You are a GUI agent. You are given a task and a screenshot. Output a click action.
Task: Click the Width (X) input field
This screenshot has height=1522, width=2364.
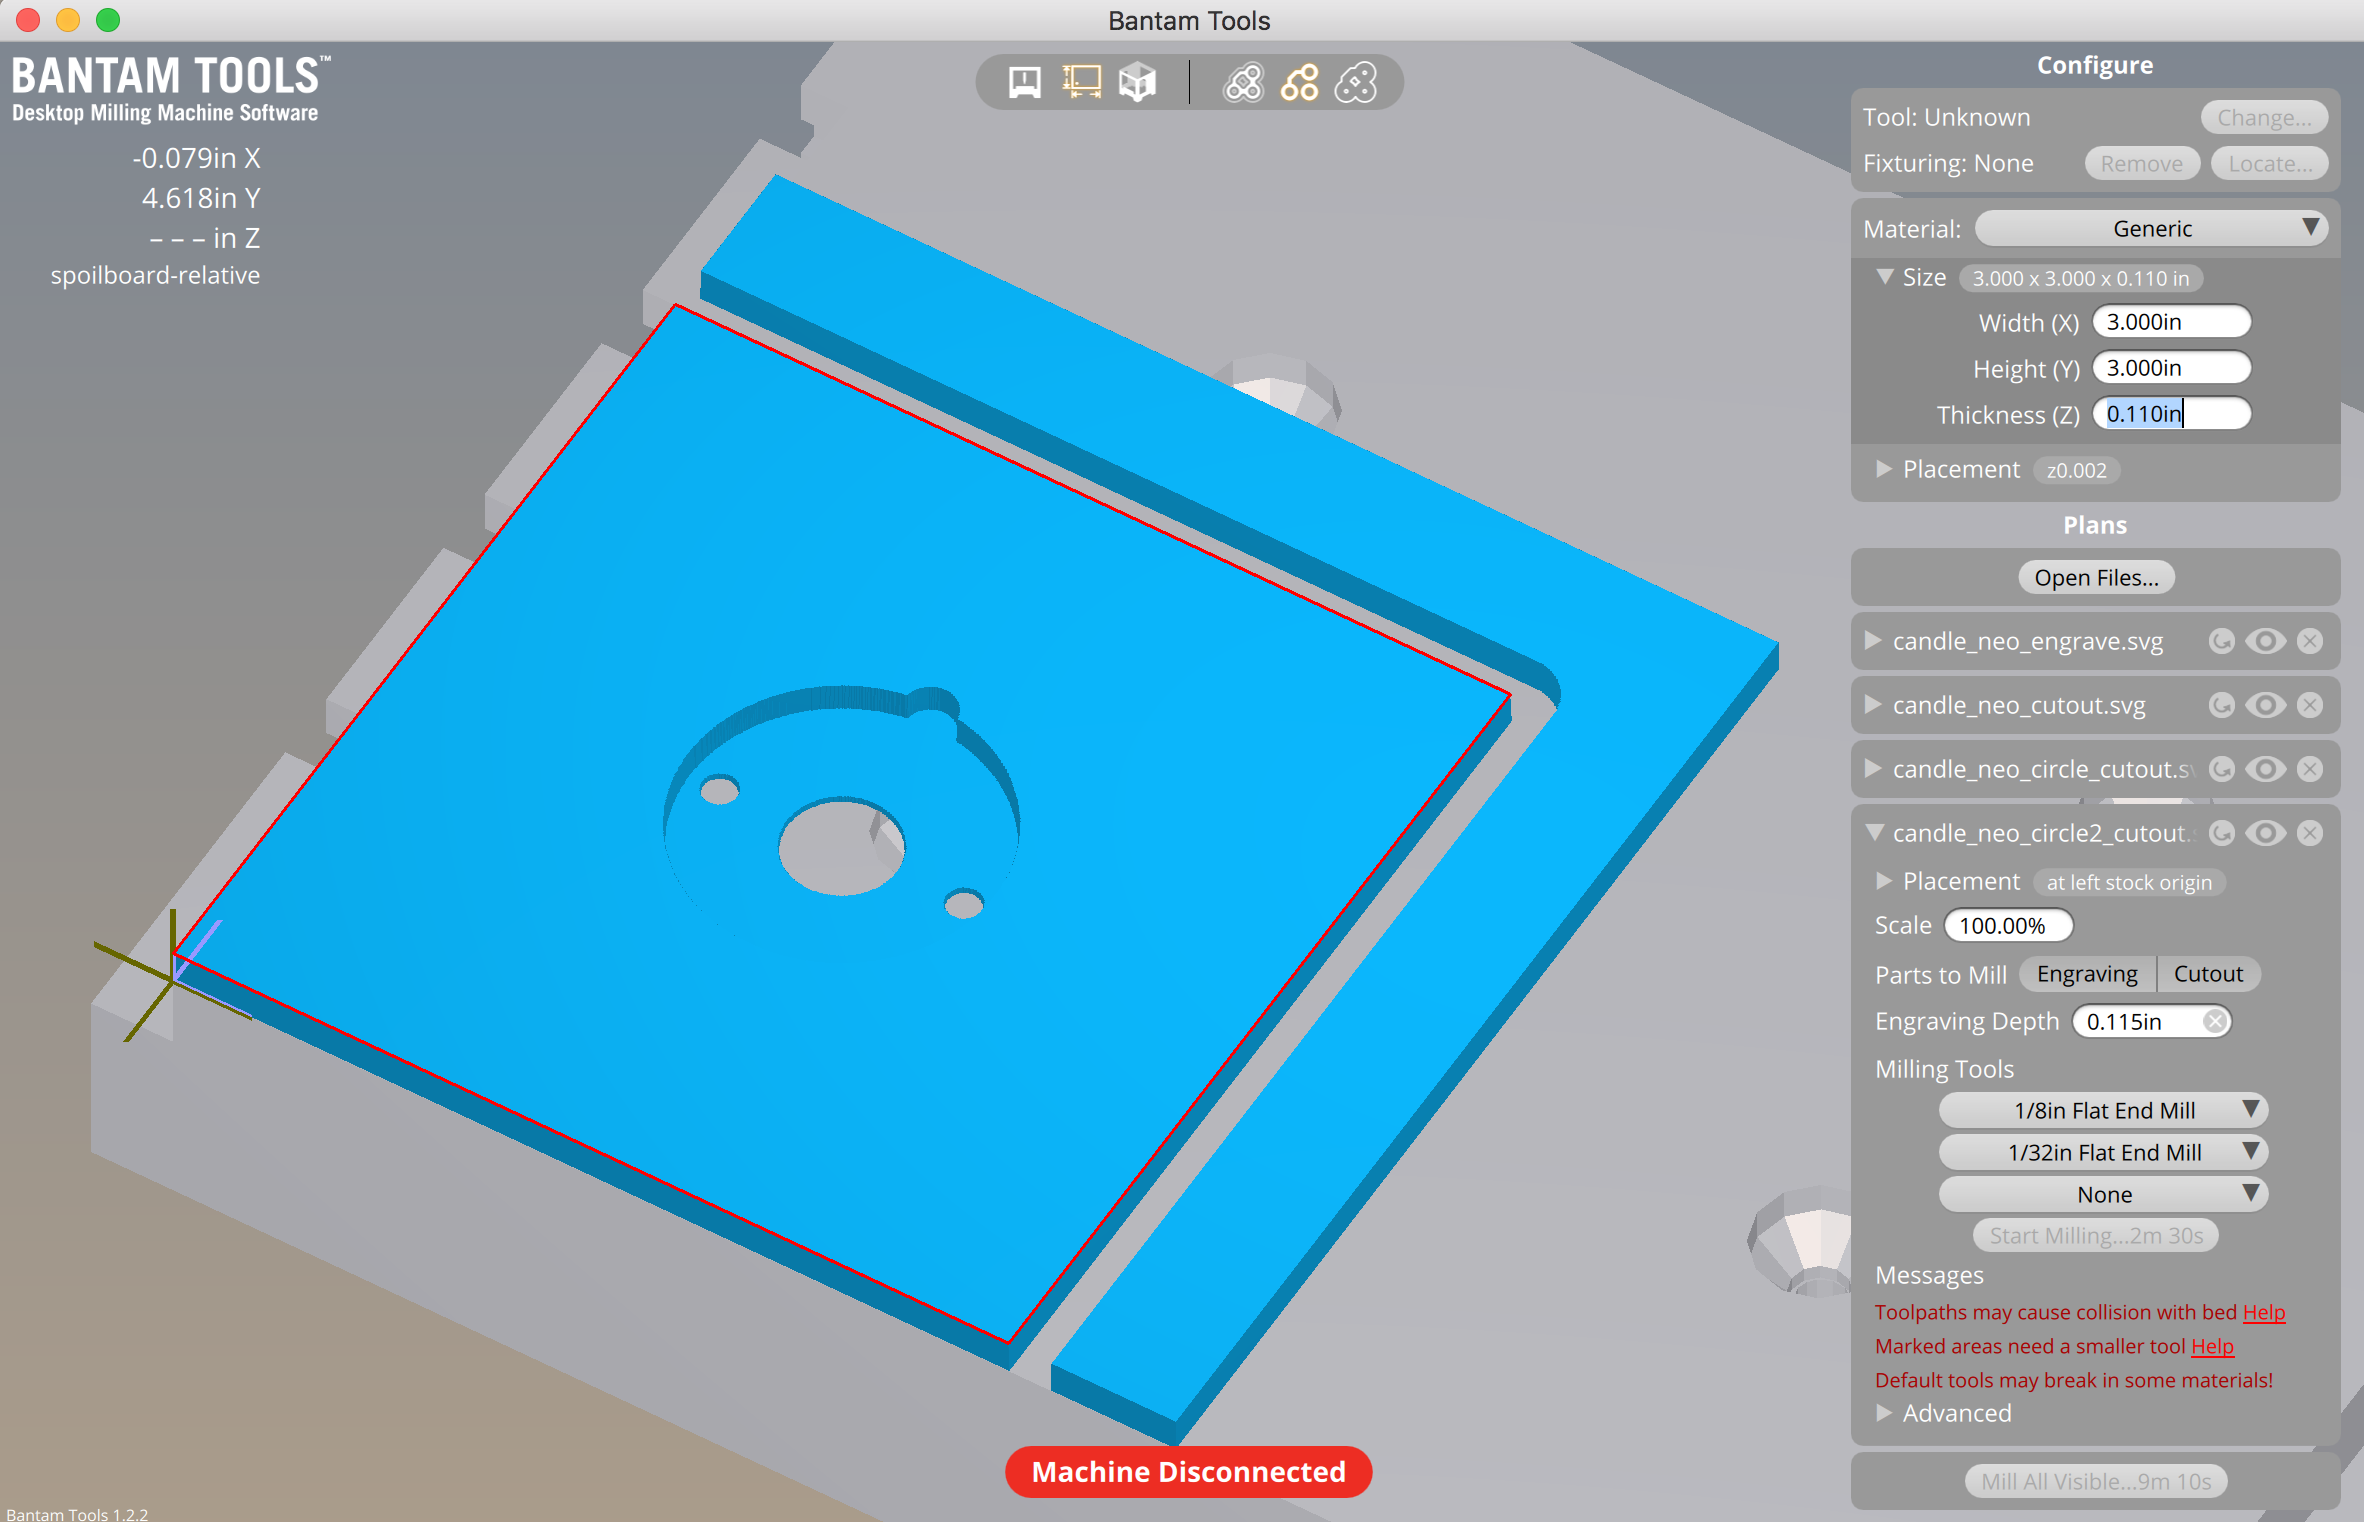click(2170, 322)
